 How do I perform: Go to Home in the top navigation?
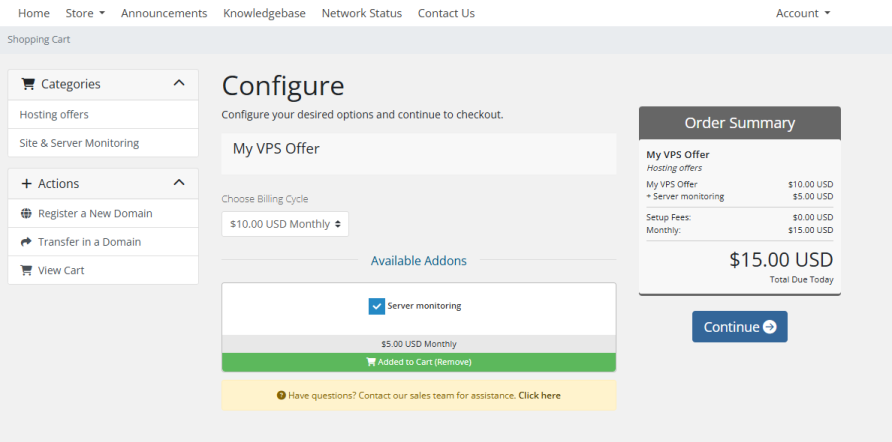pyautogui.click(x=34, y=13)
